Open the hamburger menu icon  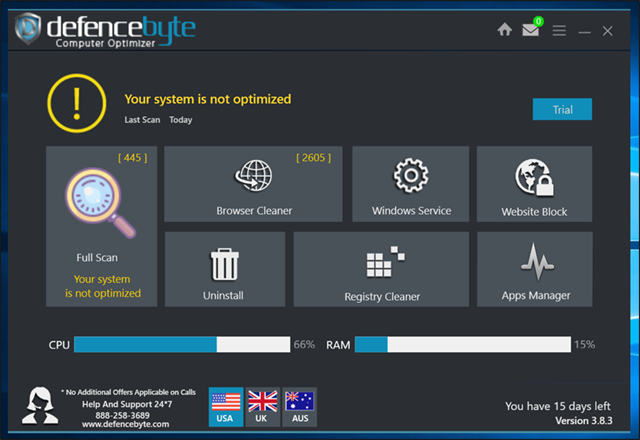pyautogui.click(x=559, y=31)
